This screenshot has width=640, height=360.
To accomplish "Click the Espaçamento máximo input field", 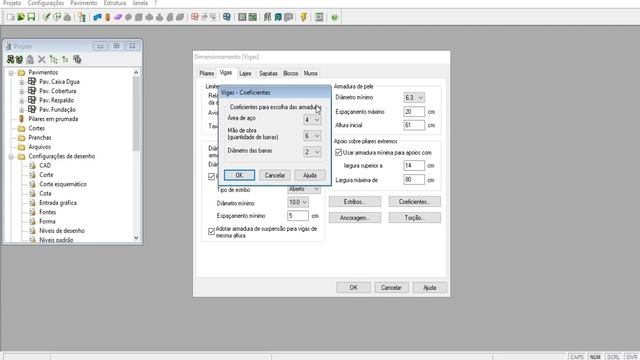I will click(414, 111).
